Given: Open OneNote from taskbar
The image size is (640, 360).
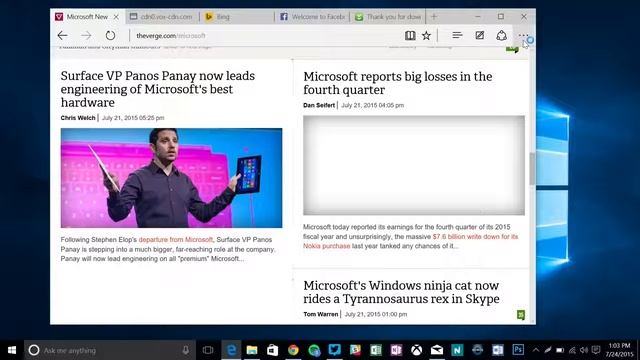Looking at the screenshot, I should click(396, 350).
